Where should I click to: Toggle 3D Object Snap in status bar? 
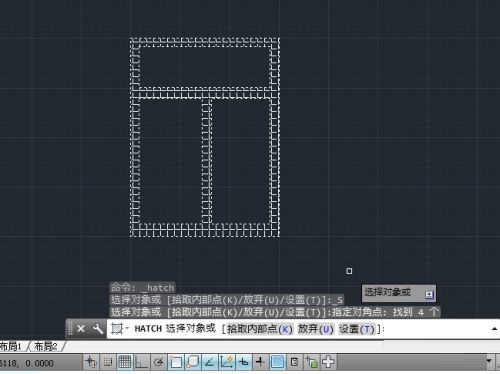click(193, 362)
